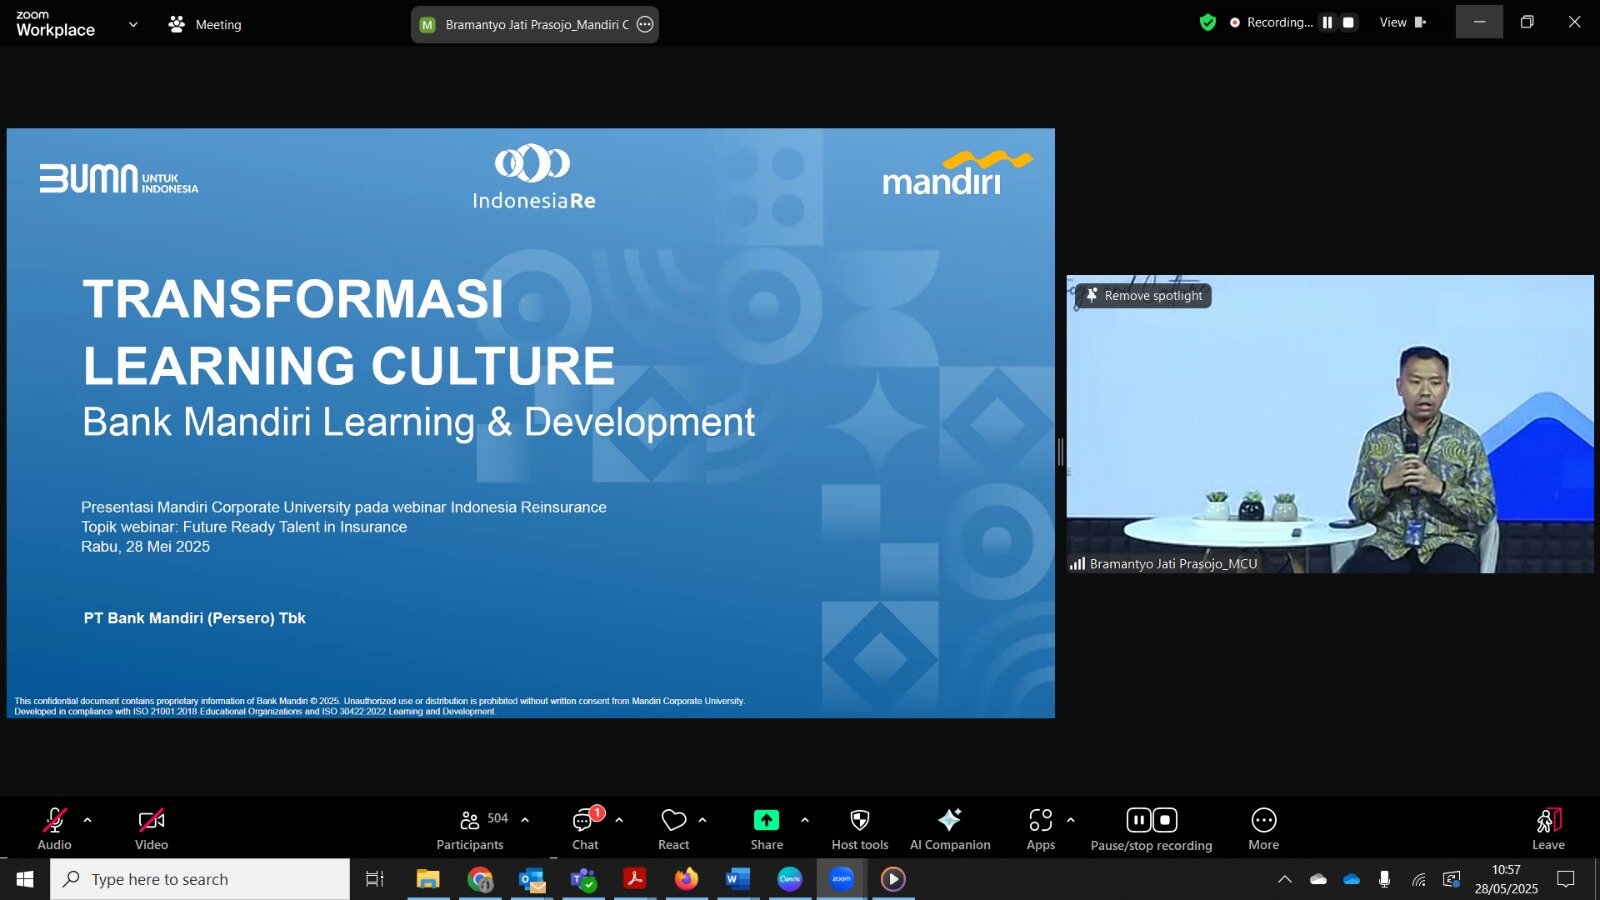1600x900 pixels.
Task: Stop recording in bottom toolbar
Action: [x=1165, y=820]
